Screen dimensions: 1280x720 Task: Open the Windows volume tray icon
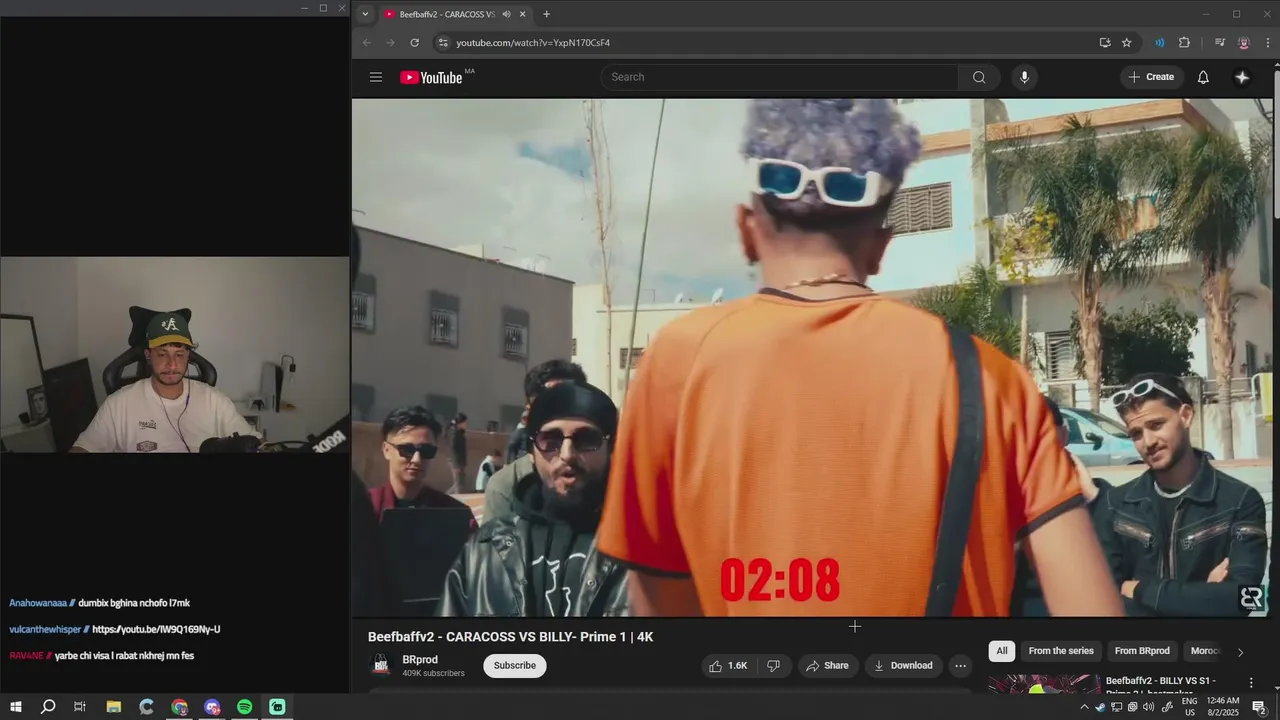click(1149, 707)
